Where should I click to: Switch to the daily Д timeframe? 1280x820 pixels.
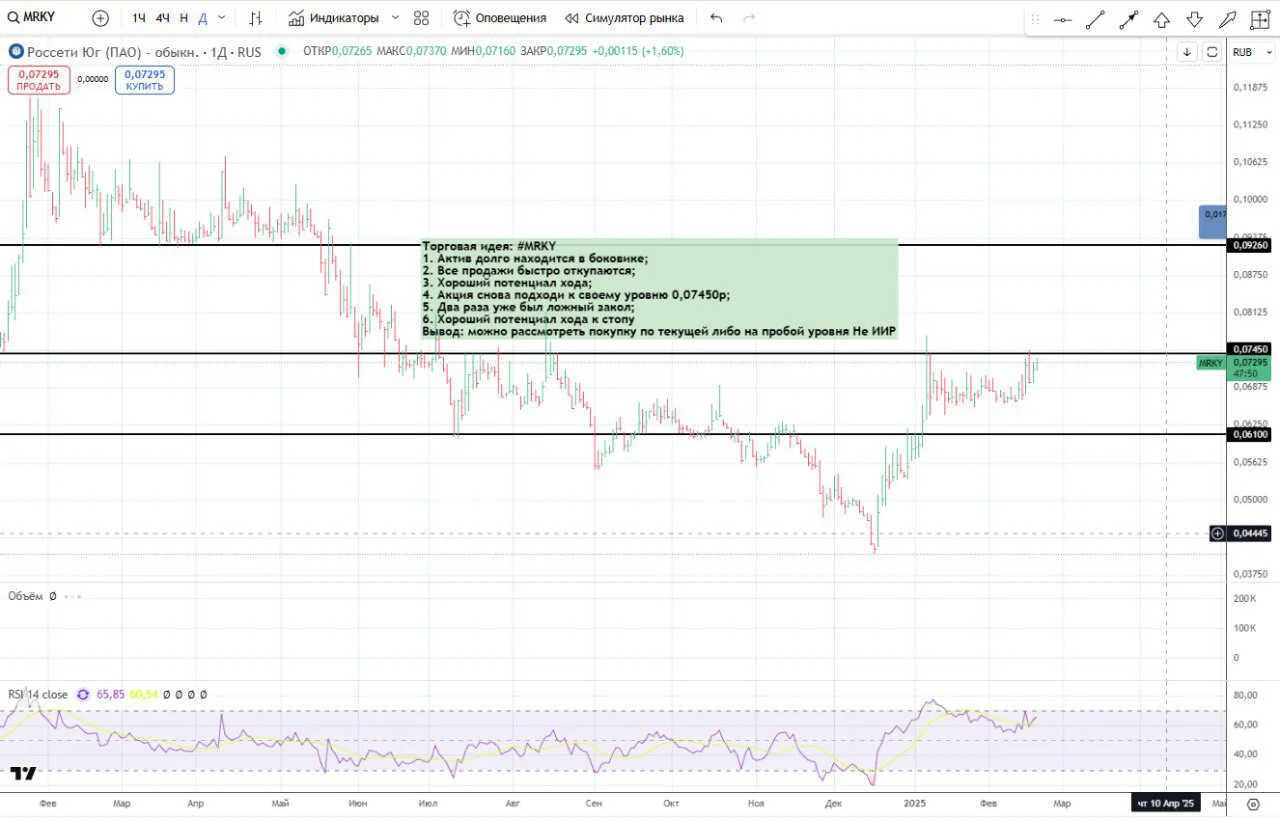202,18
